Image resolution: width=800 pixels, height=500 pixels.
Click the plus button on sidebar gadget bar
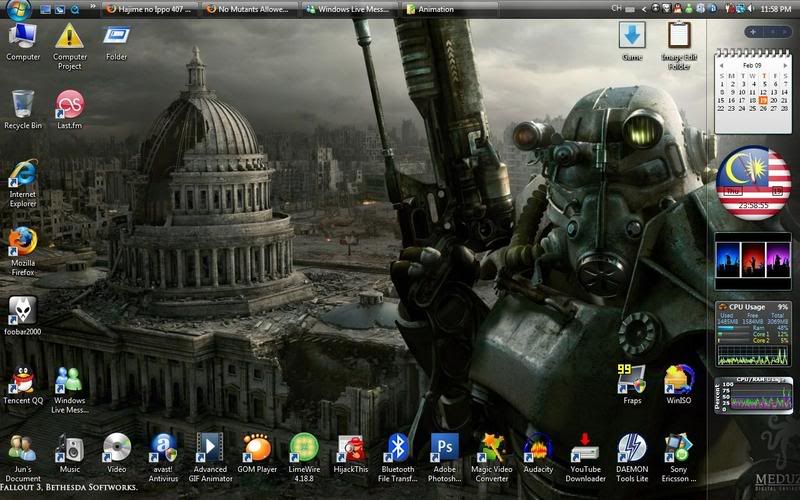[753, 32]
